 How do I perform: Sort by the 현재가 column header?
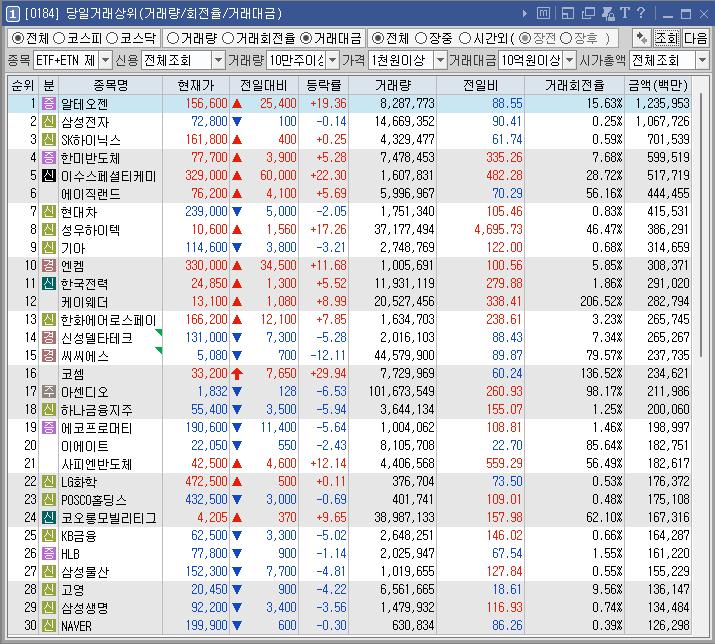tap(196, 85)
